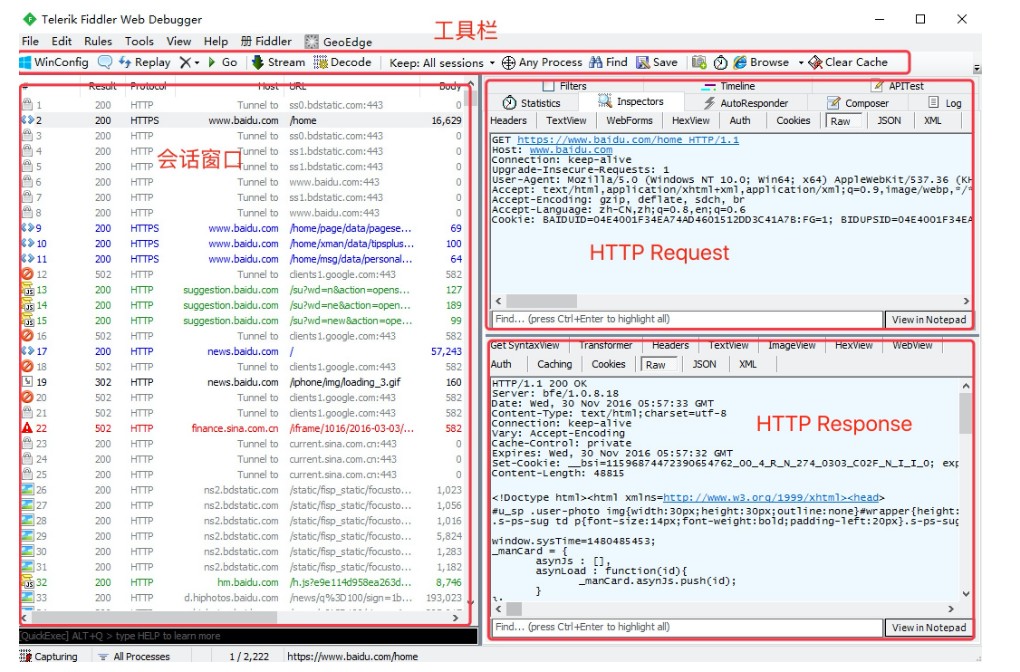Viewport: 1020px width, 672px height.
Task: Replay the selected session
Action: [x=144, y=62]
